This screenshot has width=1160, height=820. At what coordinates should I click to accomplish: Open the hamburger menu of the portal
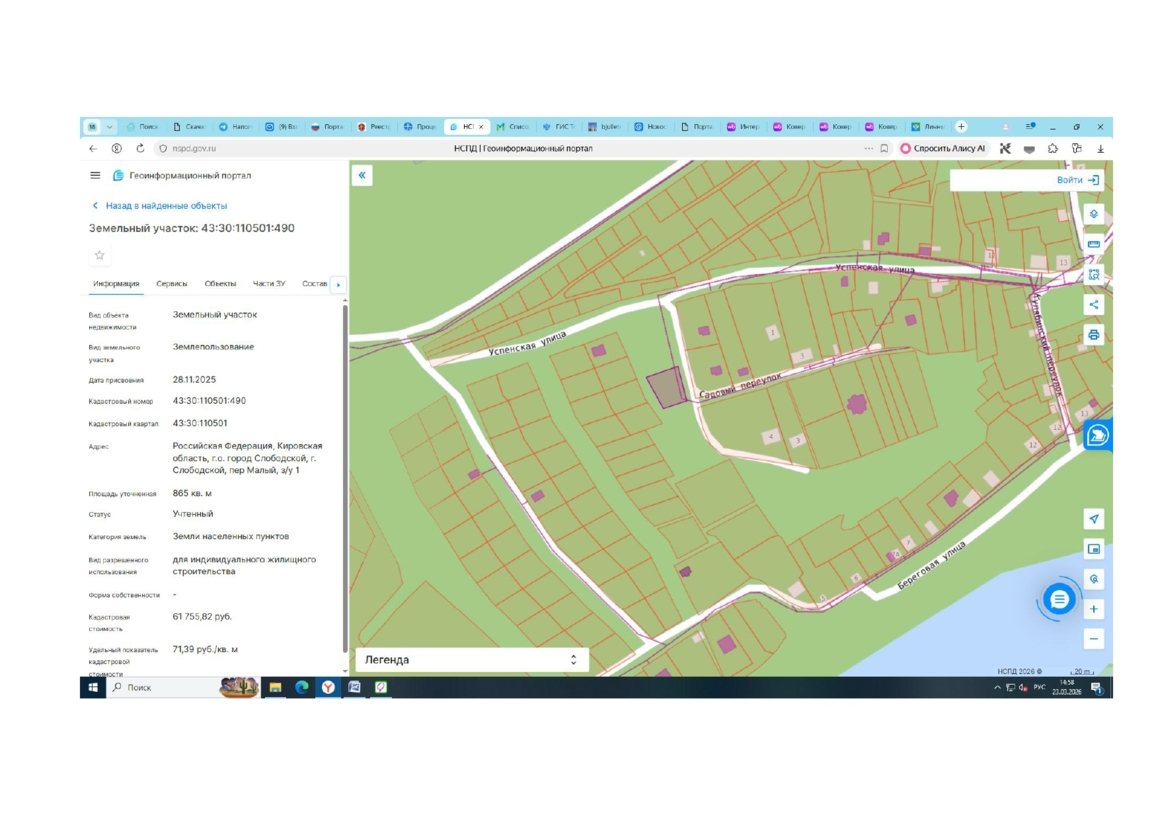coord(95,175)
